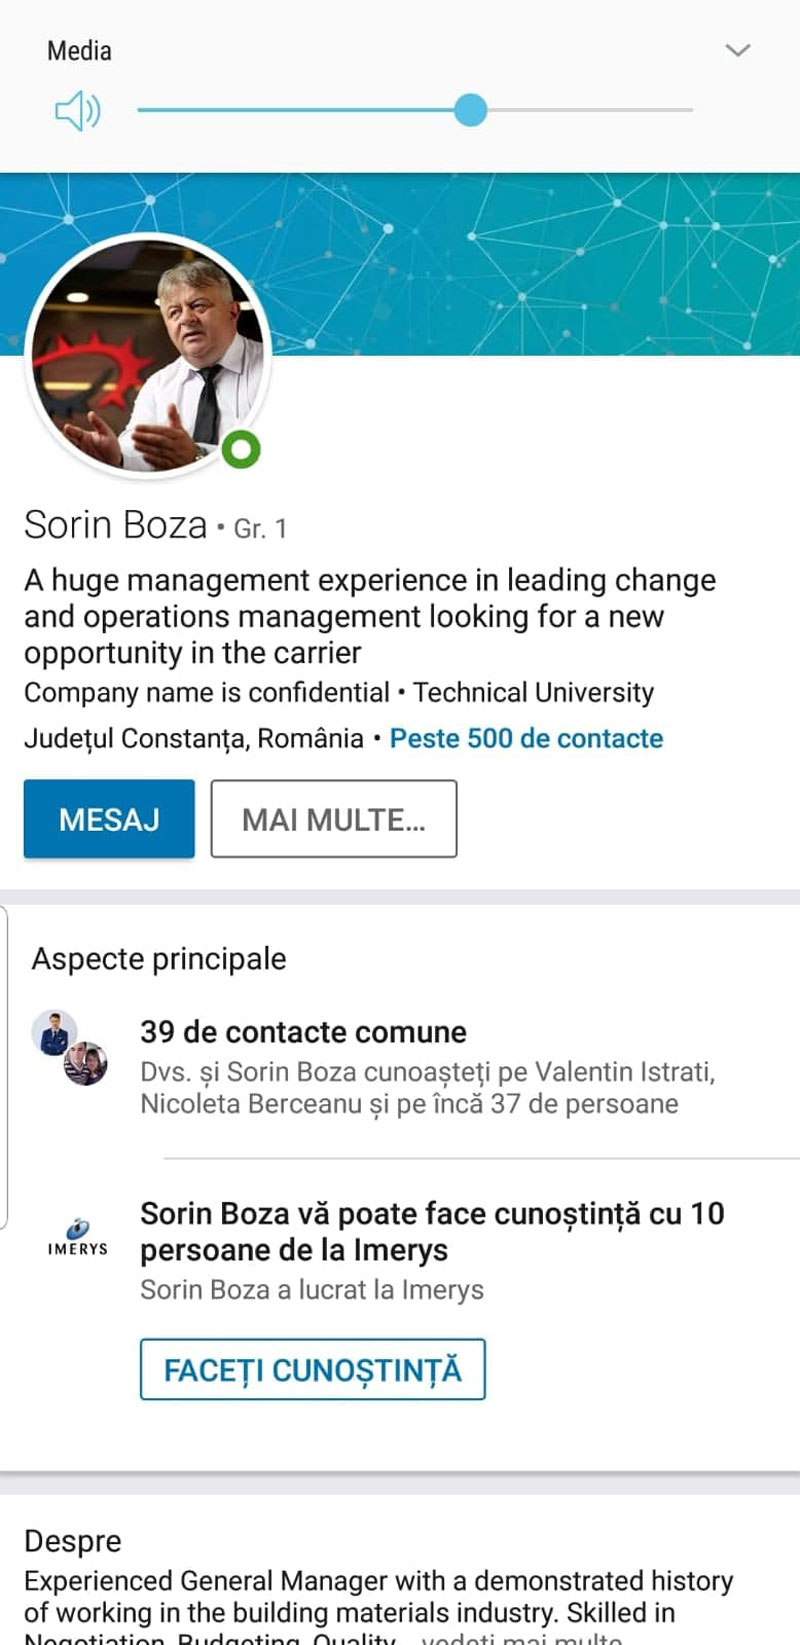Click the "Gr. 1" connection degree badge

pyautogui.click(x=260, y=528)
